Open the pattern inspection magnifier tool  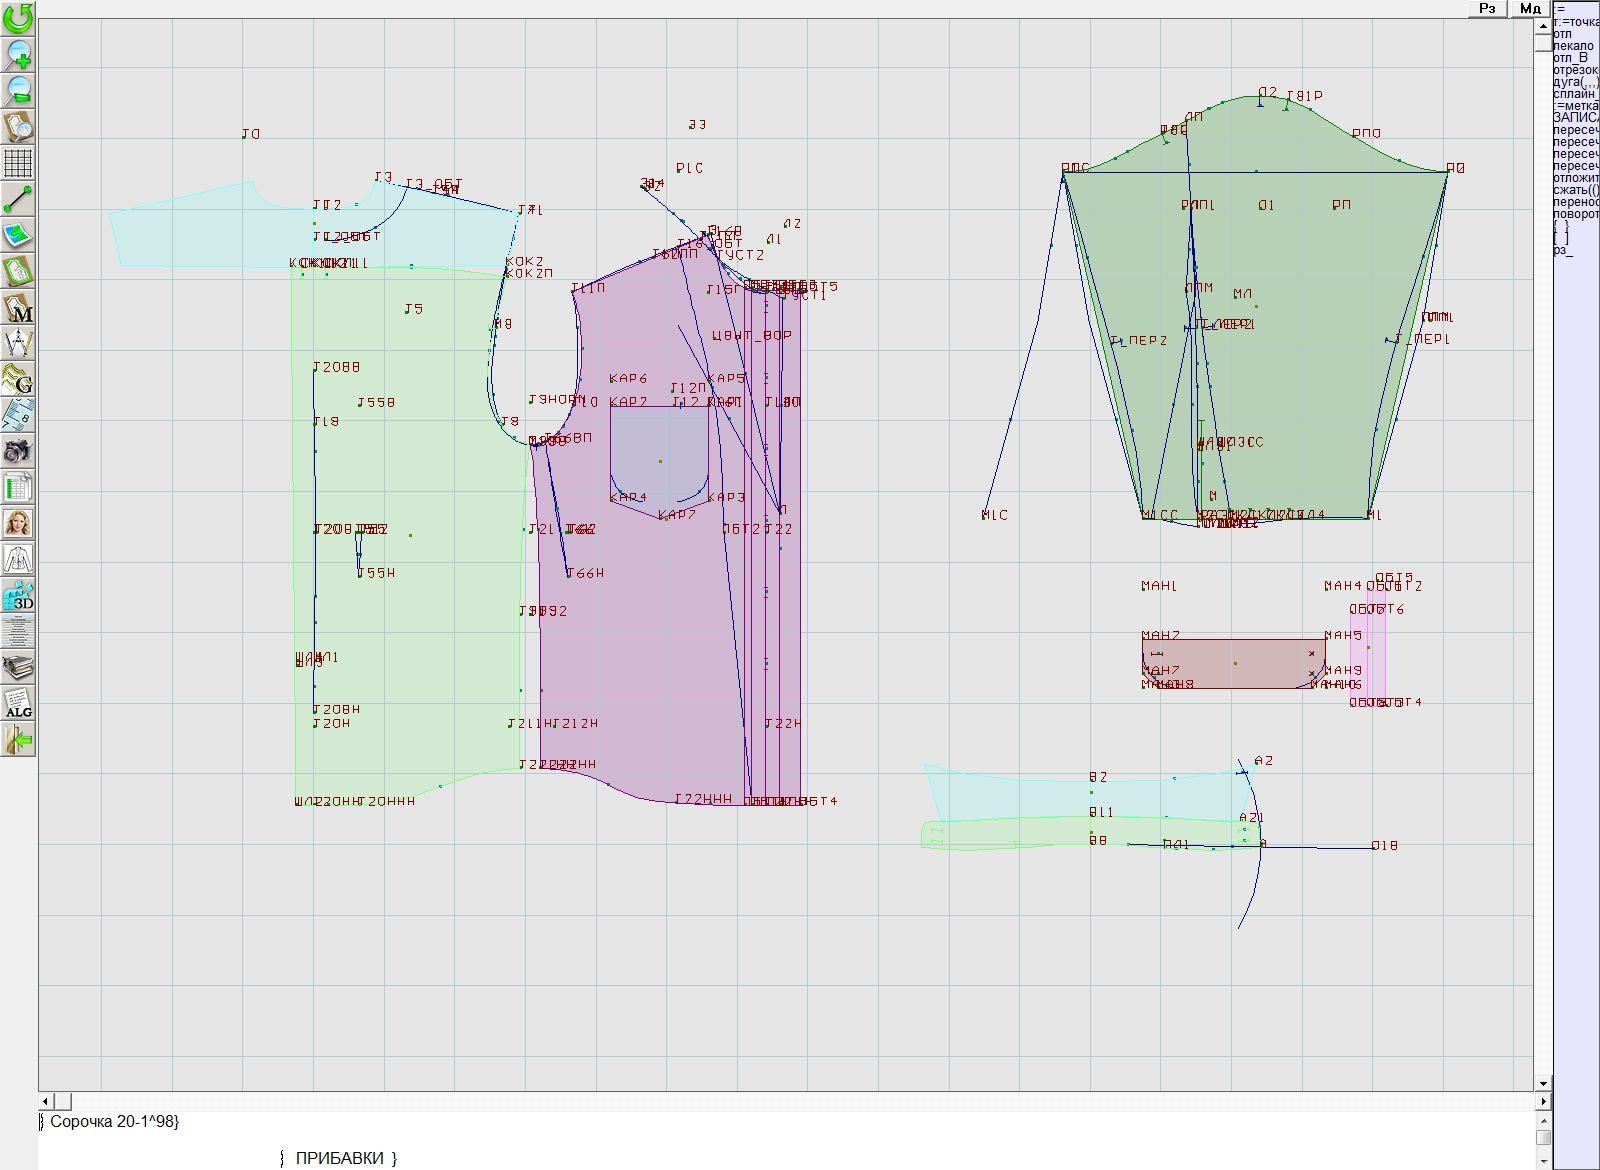click(x=18, y=128)
